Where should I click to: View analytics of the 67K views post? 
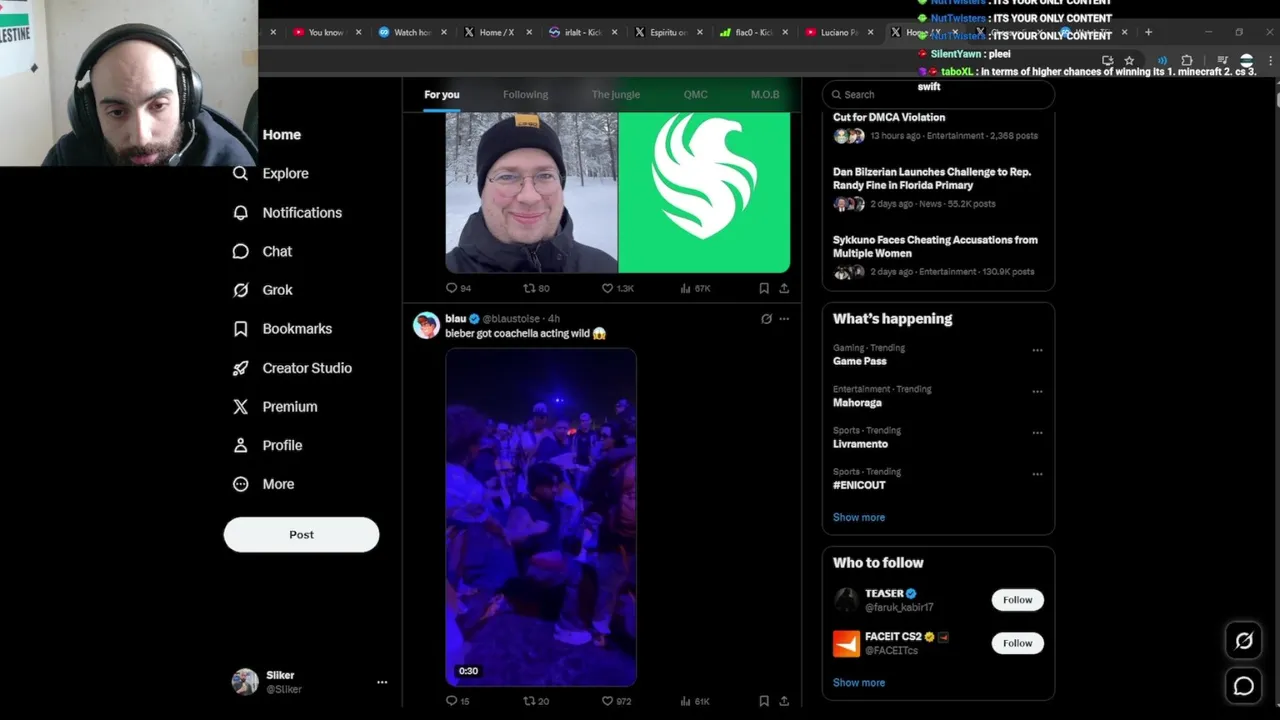coord(695,288)
